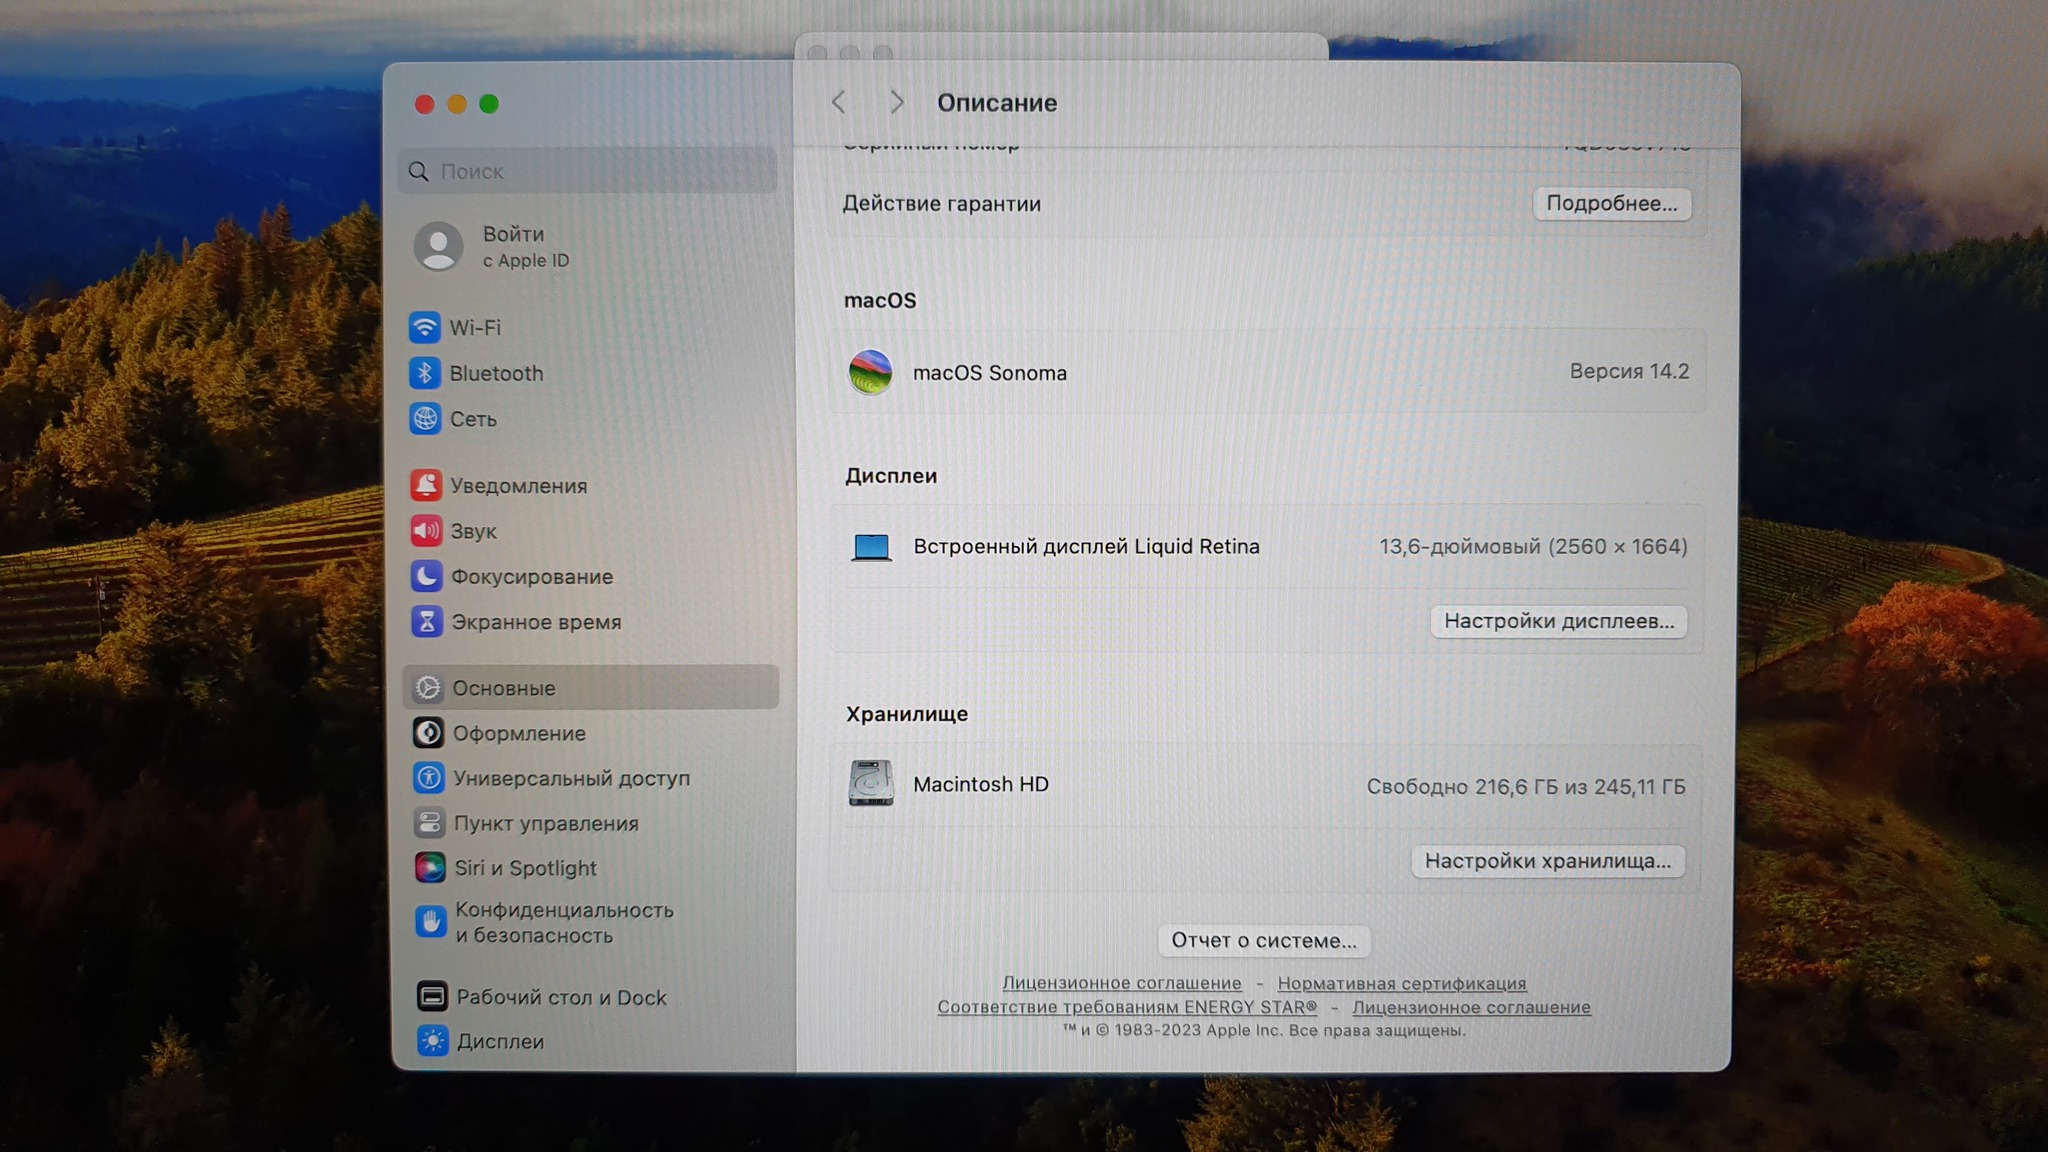Image resolution: width=2048 pixels, height=1152 pixels.
Task: Click Настройки дисплеев... button
Action: point(1558,621)
